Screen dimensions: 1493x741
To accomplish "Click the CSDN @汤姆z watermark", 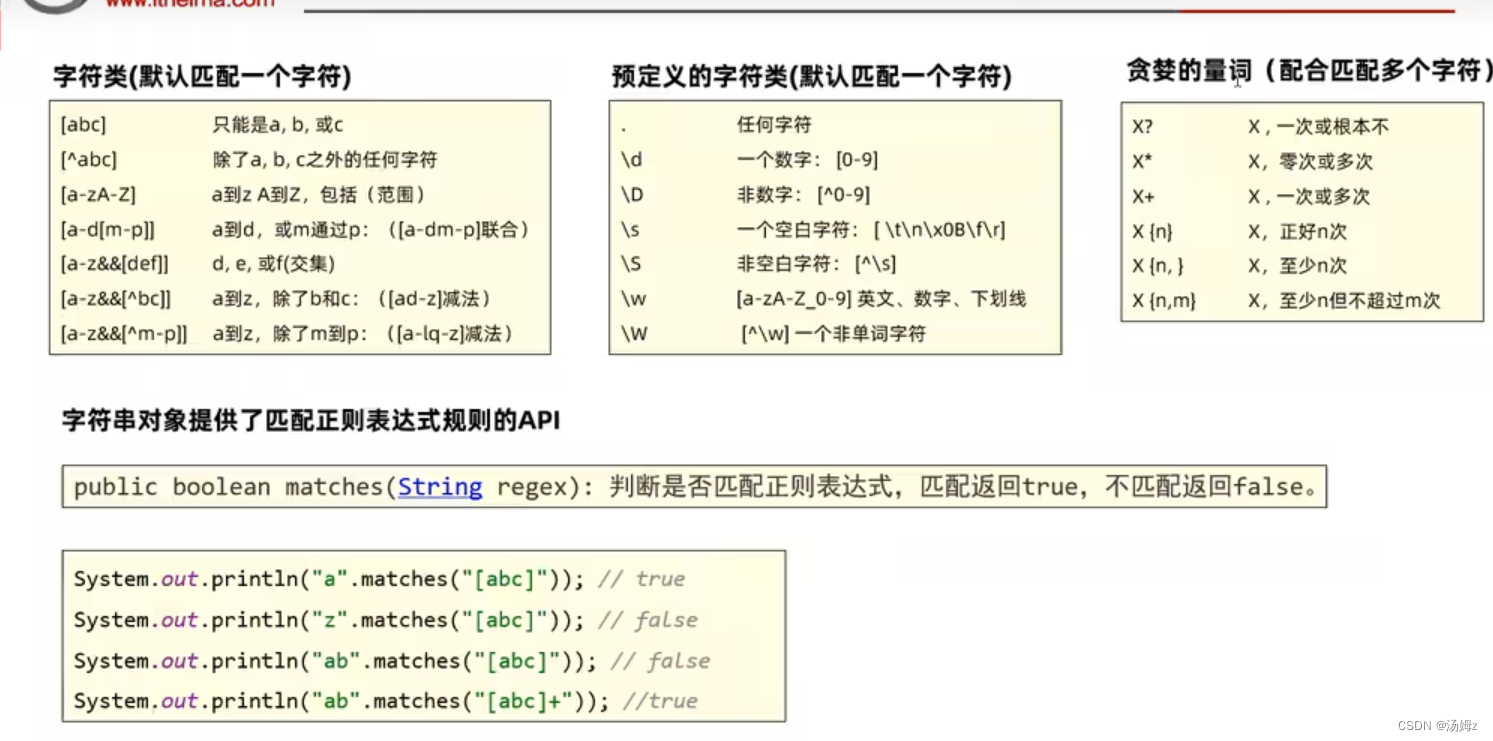I will (1438, 723).
